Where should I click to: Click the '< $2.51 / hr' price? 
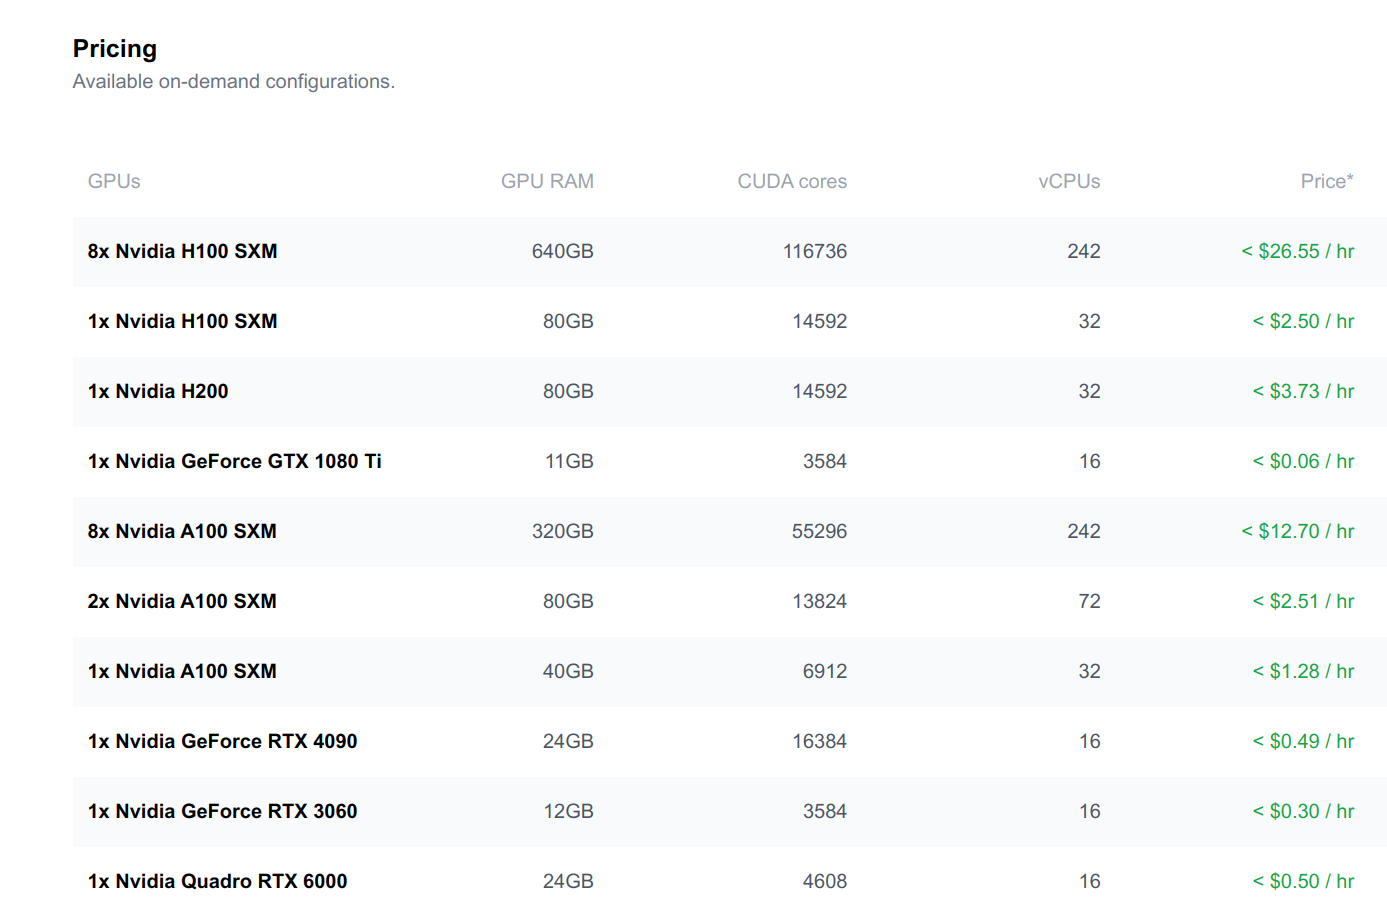pyautogui.click(x=1304, y=601)
